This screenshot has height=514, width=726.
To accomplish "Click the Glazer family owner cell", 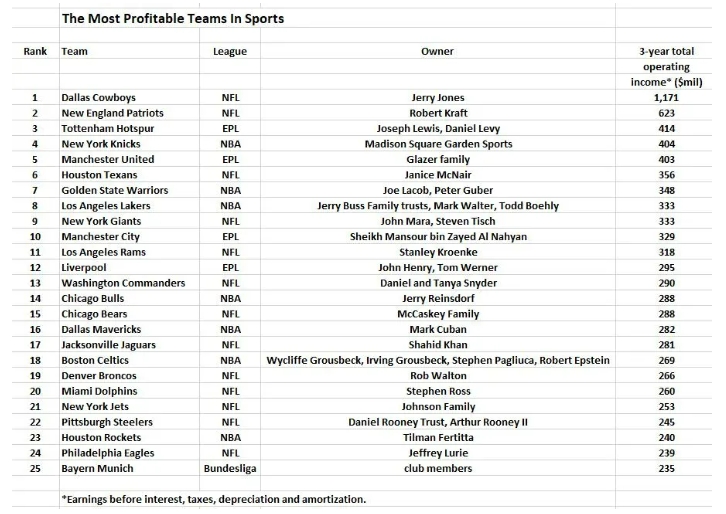I will (x=438, y=159).
